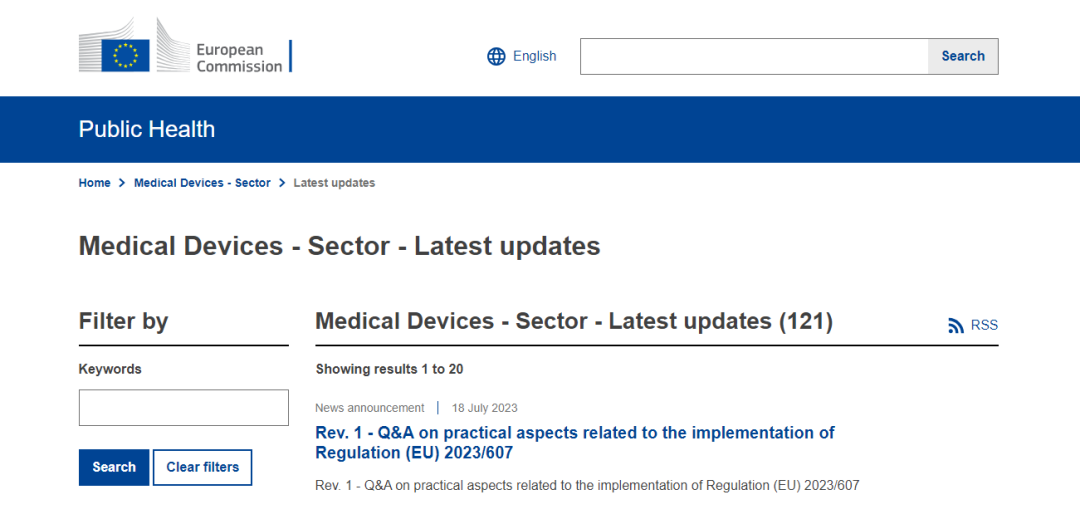Open Medical Devices - Sector breadcrumb

202,183
